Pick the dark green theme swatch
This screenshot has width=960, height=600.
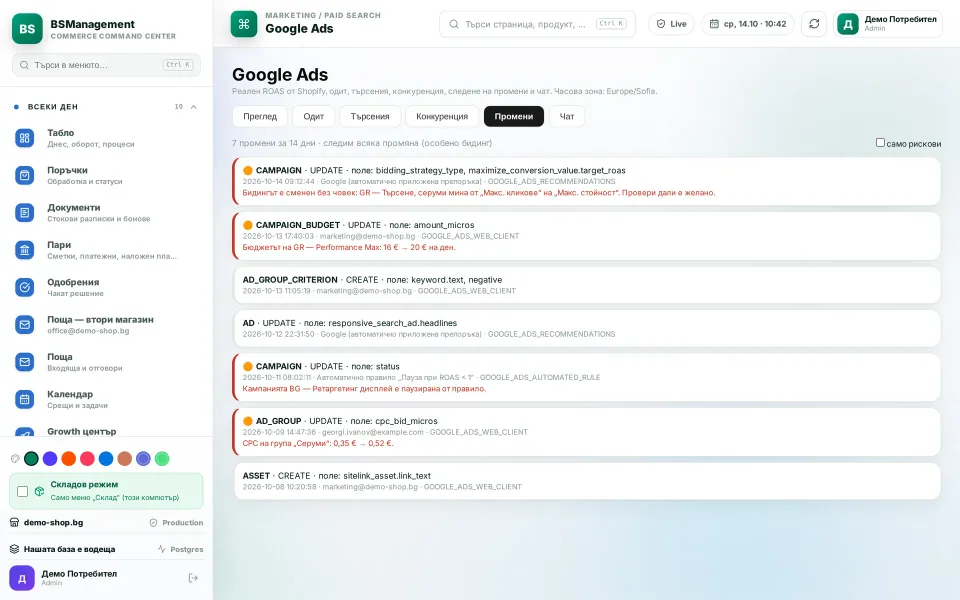31,459
